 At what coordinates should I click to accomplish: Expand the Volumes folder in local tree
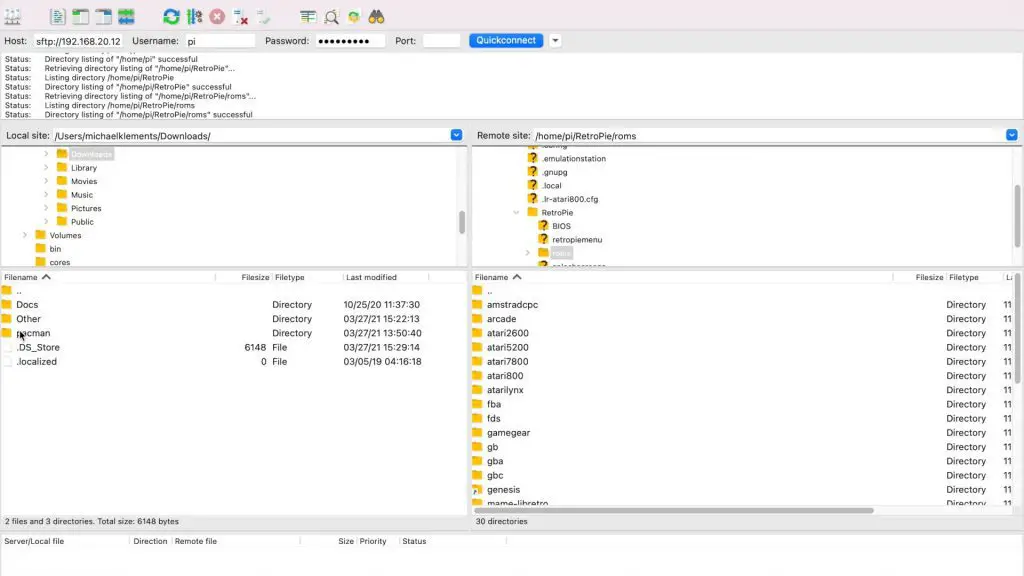coord(25,235)
